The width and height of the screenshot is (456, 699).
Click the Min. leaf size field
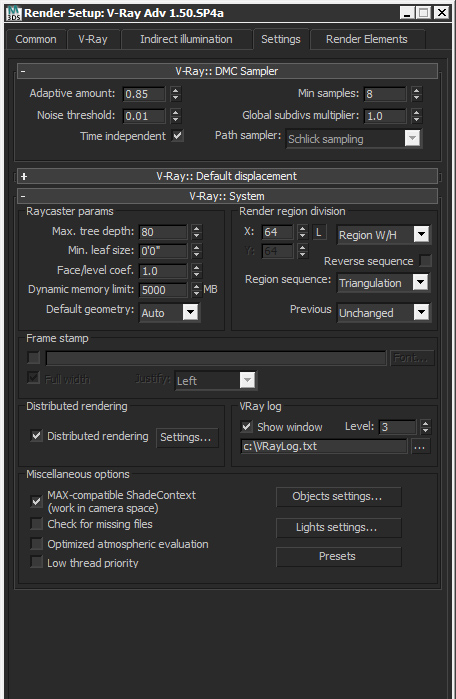tap(163, 251)
